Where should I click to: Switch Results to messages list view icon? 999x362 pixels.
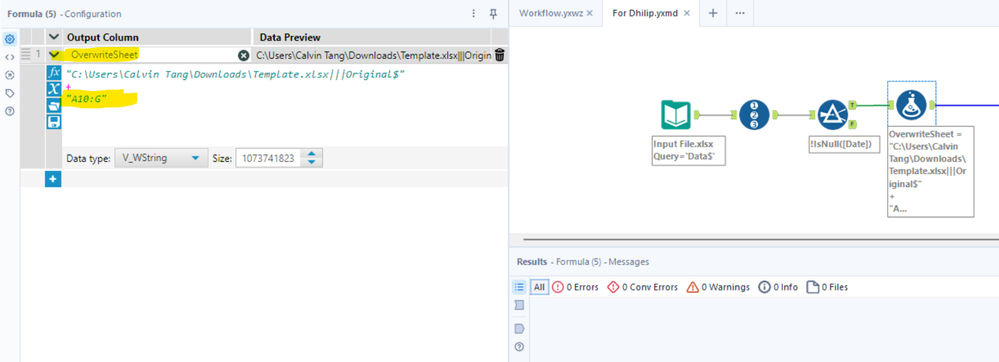(519, 287)
